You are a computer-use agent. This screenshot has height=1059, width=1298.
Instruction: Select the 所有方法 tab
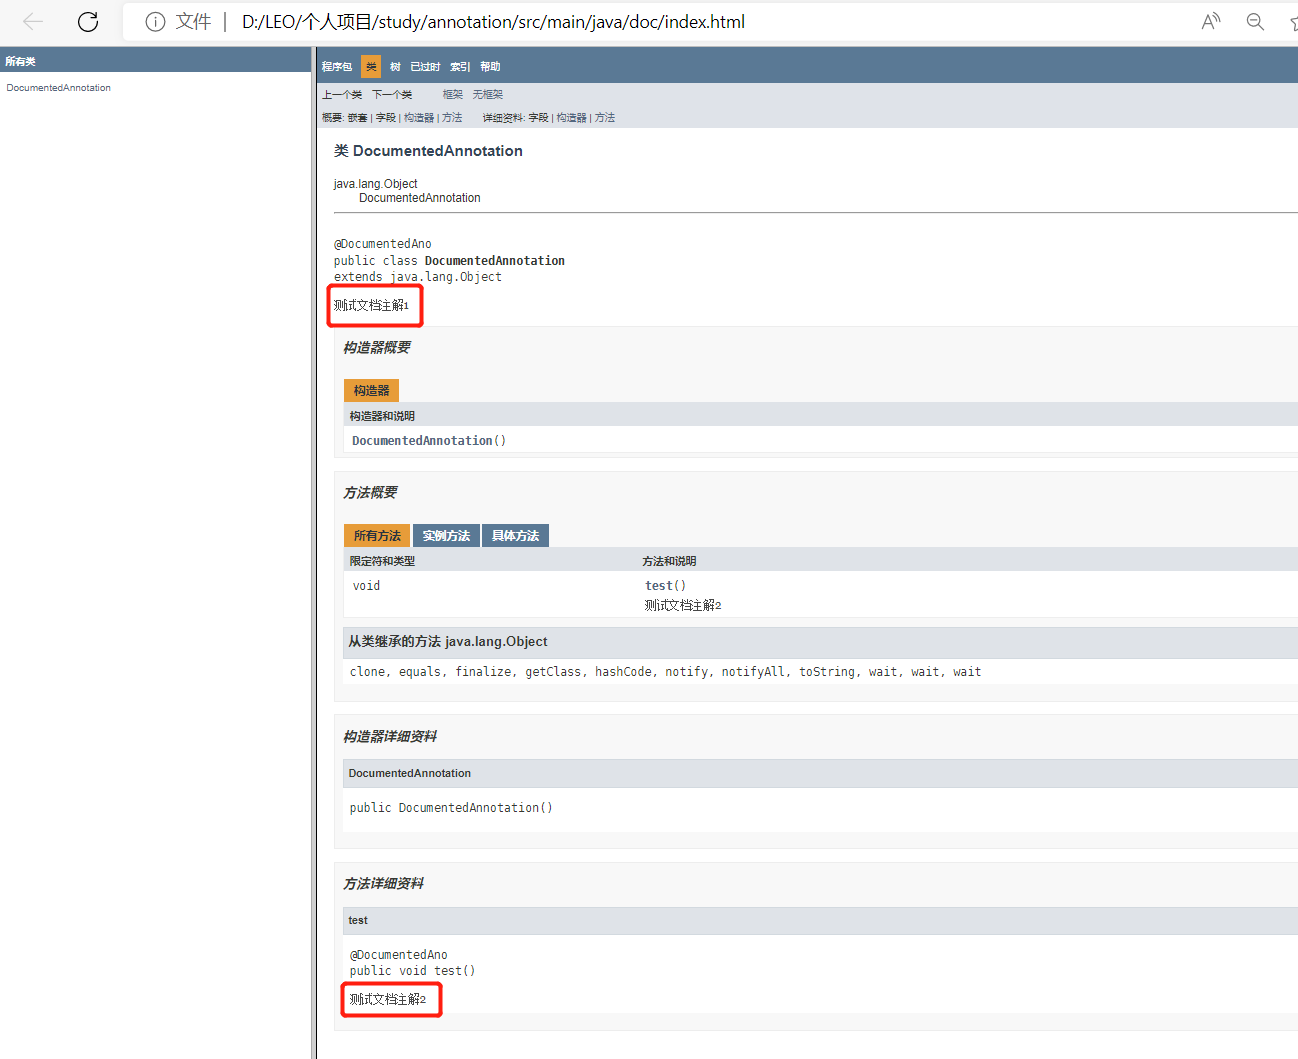coord(377,536)
